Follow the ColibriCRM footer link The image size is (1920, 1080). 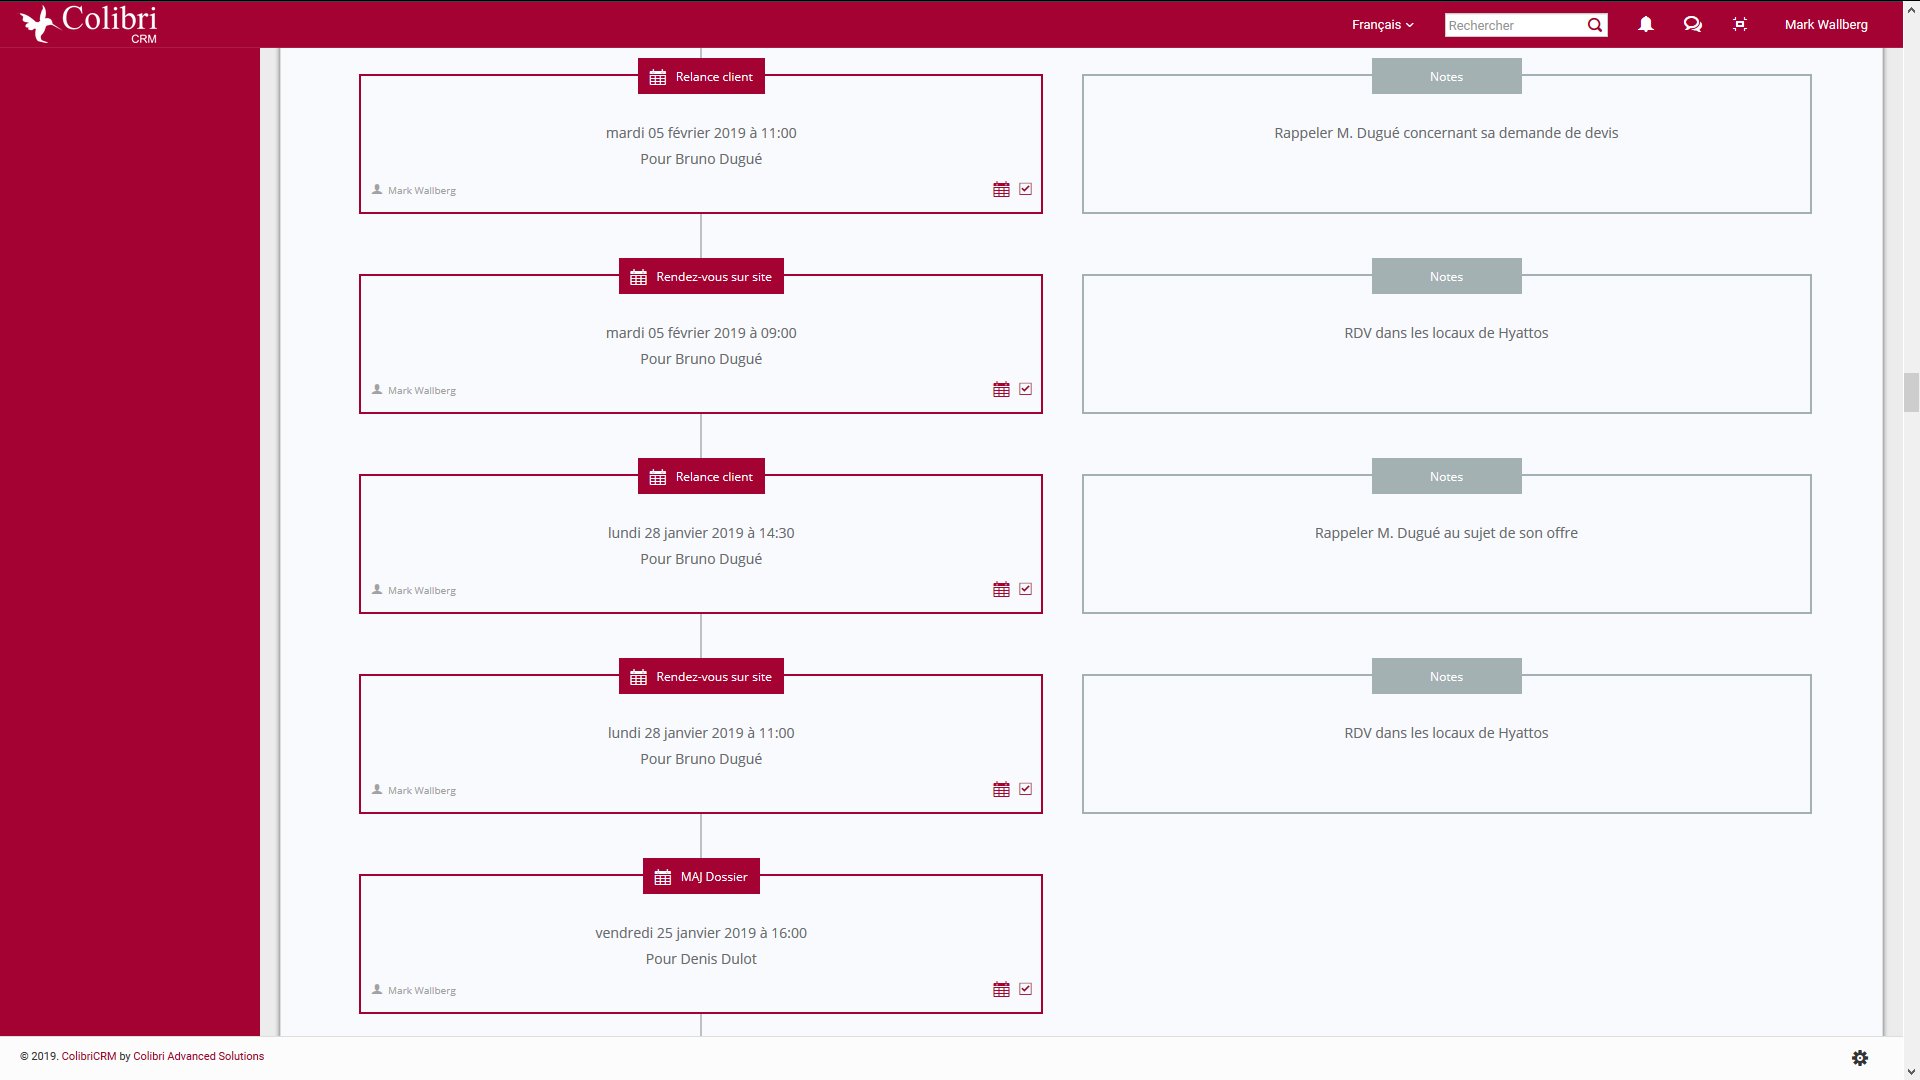click(x=89, y=1056)
